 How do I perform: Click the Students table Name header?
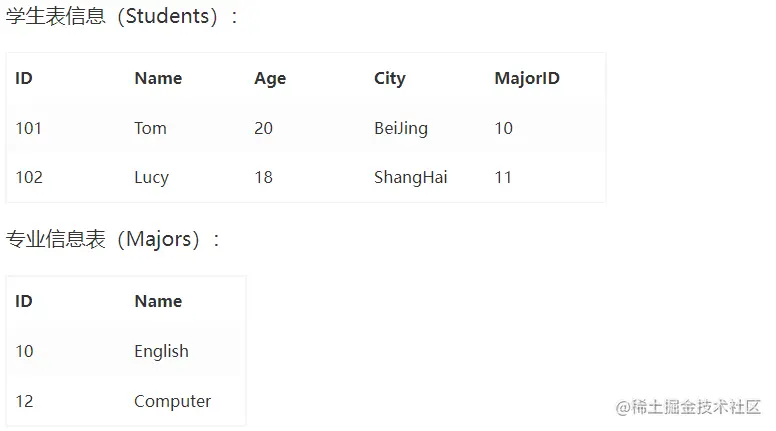158,78
